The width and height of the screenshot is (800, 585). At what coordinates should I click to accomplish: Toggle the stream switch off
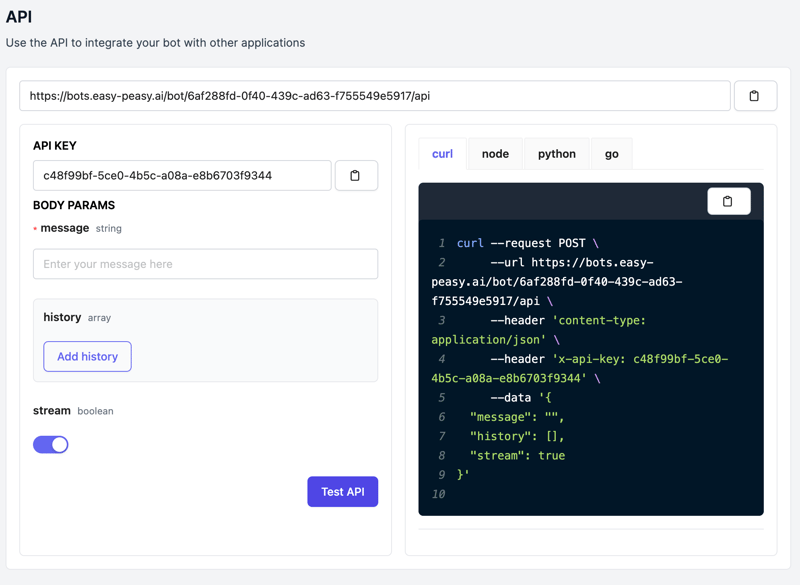click(x=51, y=444)
